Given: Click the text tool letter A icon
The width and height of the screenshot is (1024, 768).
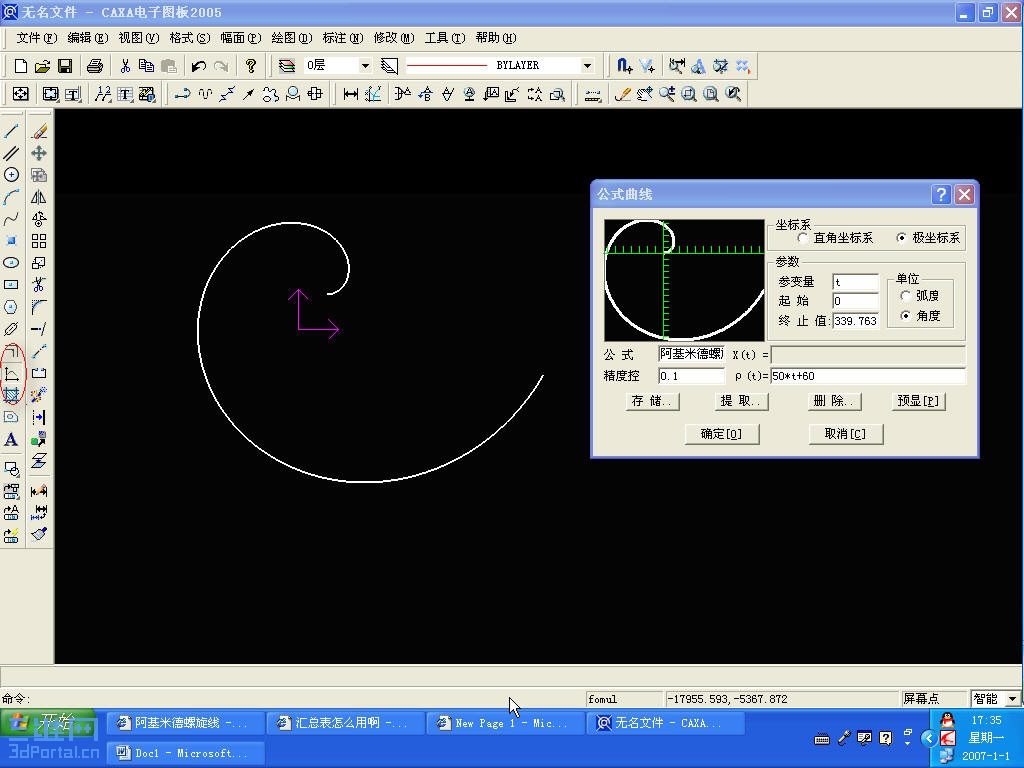Looking at the screenshot, I should tap(12, 440).
